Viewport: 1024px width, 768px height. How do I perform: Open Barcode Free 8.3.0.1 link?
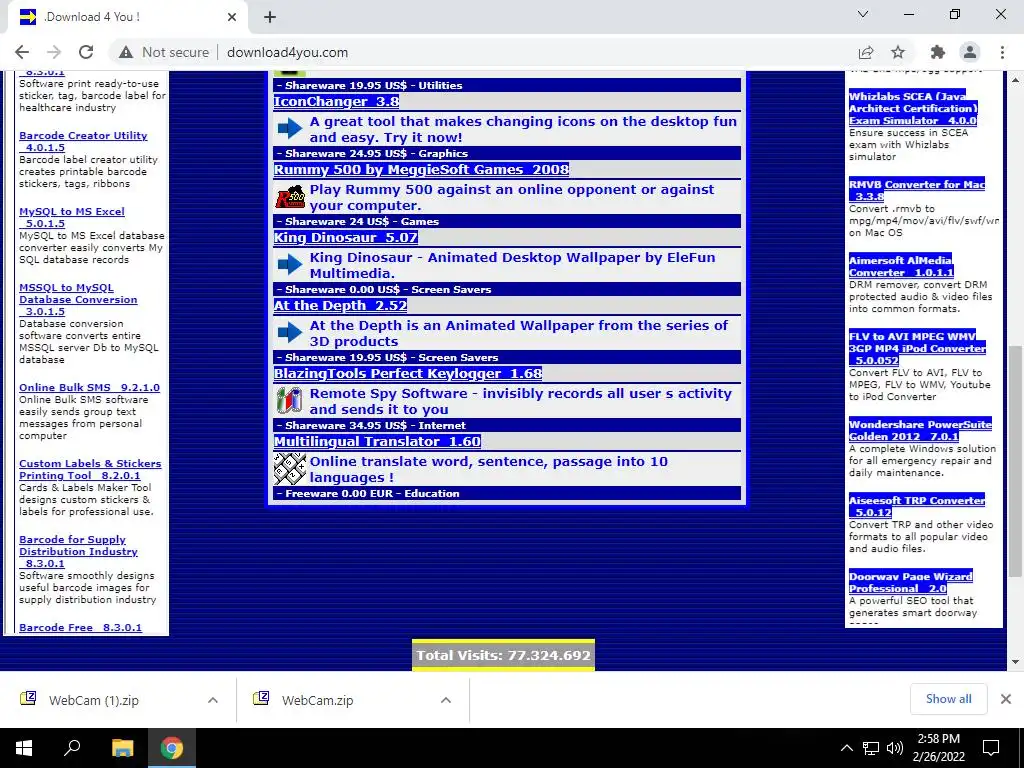click(80, 627)
